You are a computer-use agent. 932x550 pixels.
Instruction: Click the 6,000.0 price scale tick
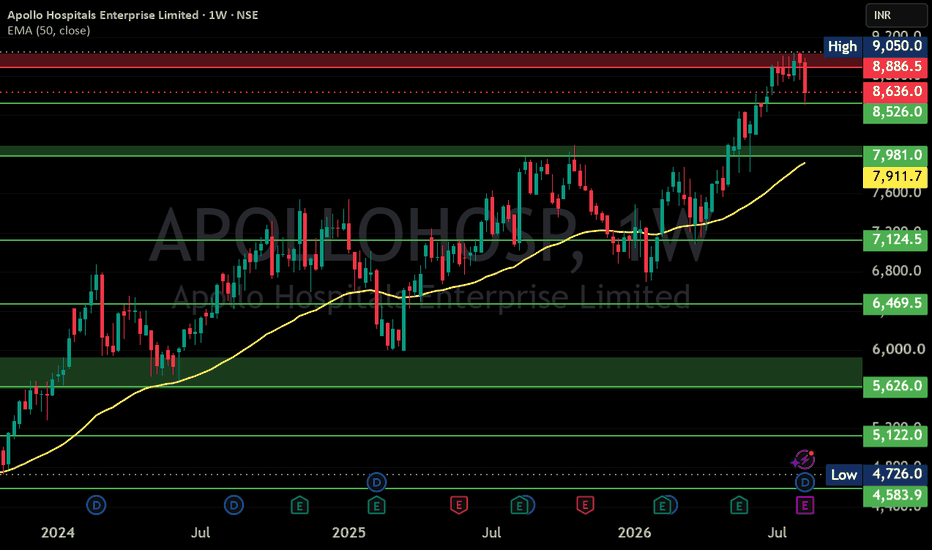pyautogui.click(x=898, y=350)
